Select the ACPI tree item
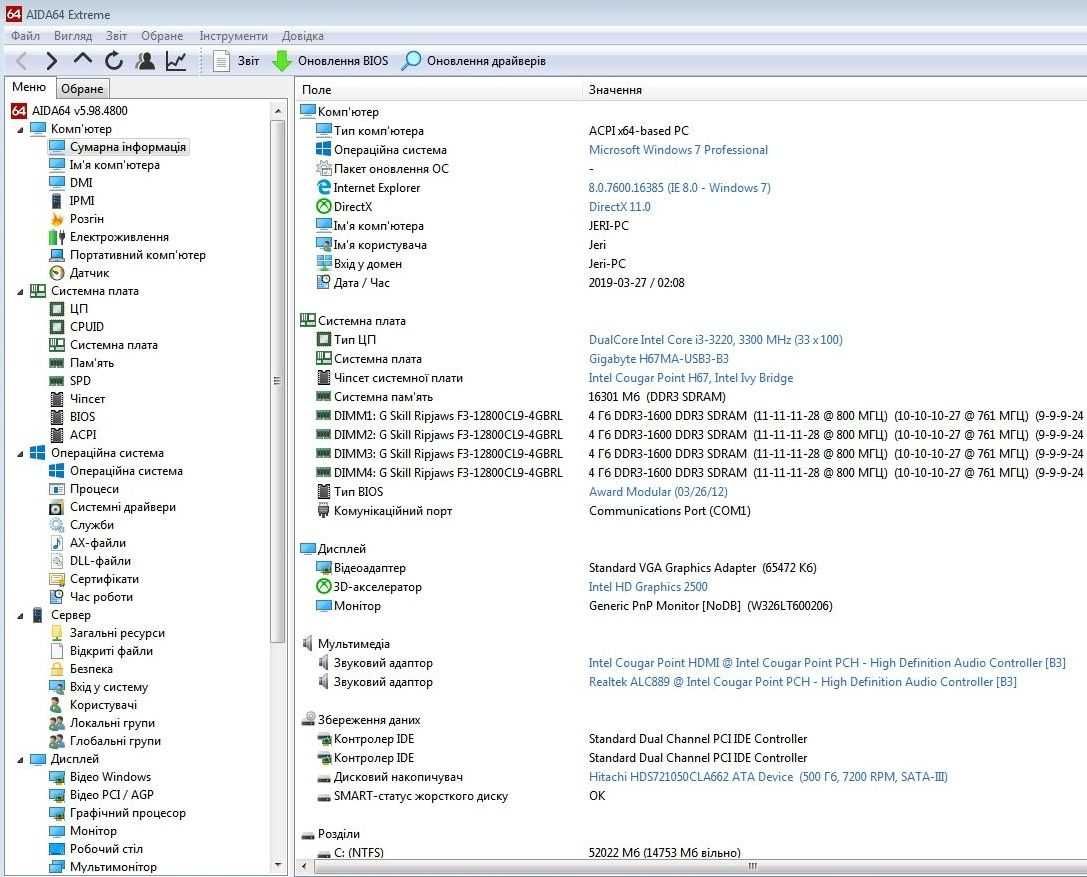This screenshot has width=1087, height=877. coord(83,435)
